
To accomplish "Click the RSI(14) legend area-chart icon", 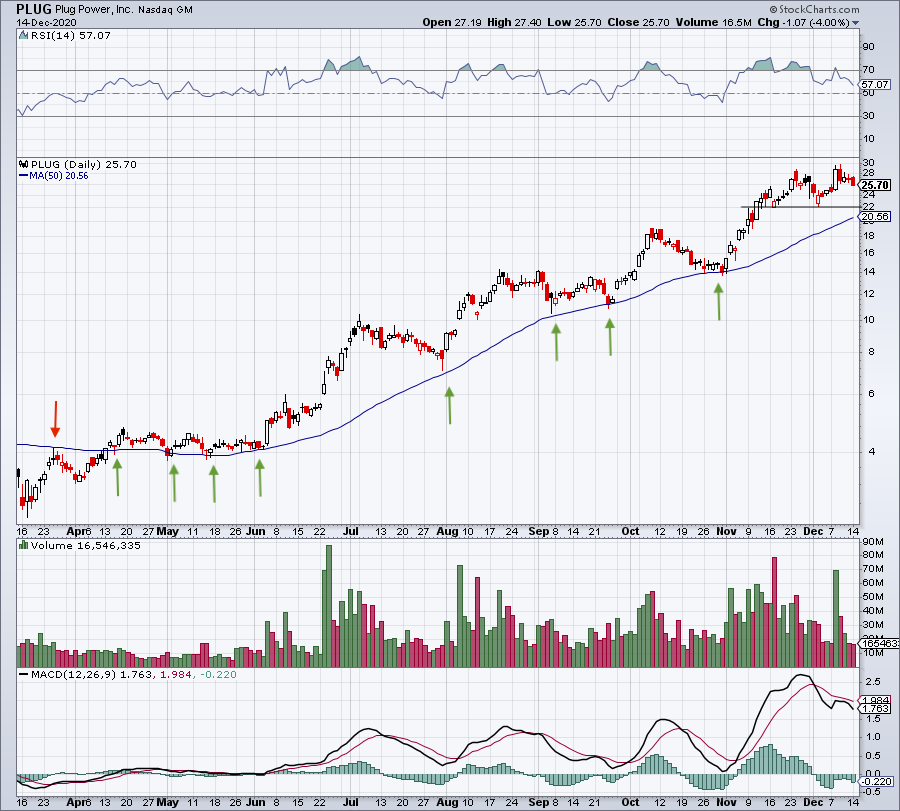I will (24, 36).
